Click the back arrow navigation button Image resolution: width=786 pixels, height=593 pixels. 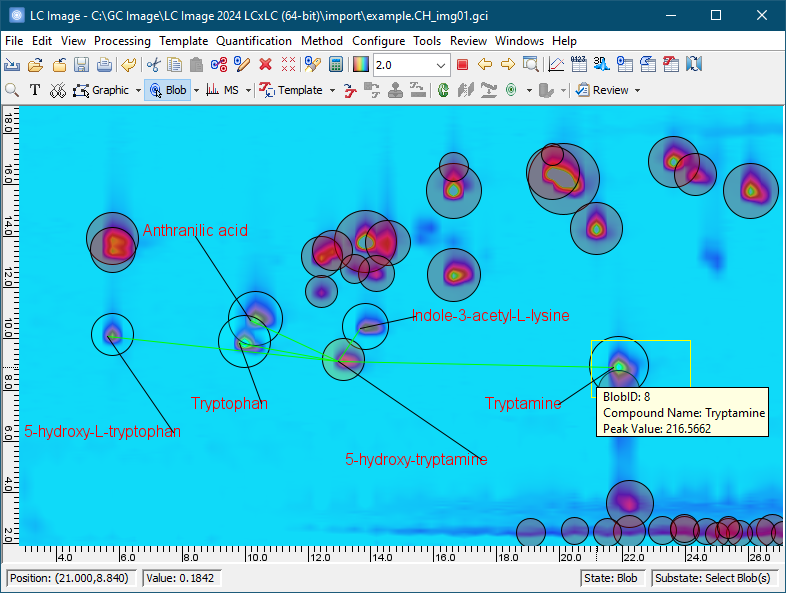(485, 65)
